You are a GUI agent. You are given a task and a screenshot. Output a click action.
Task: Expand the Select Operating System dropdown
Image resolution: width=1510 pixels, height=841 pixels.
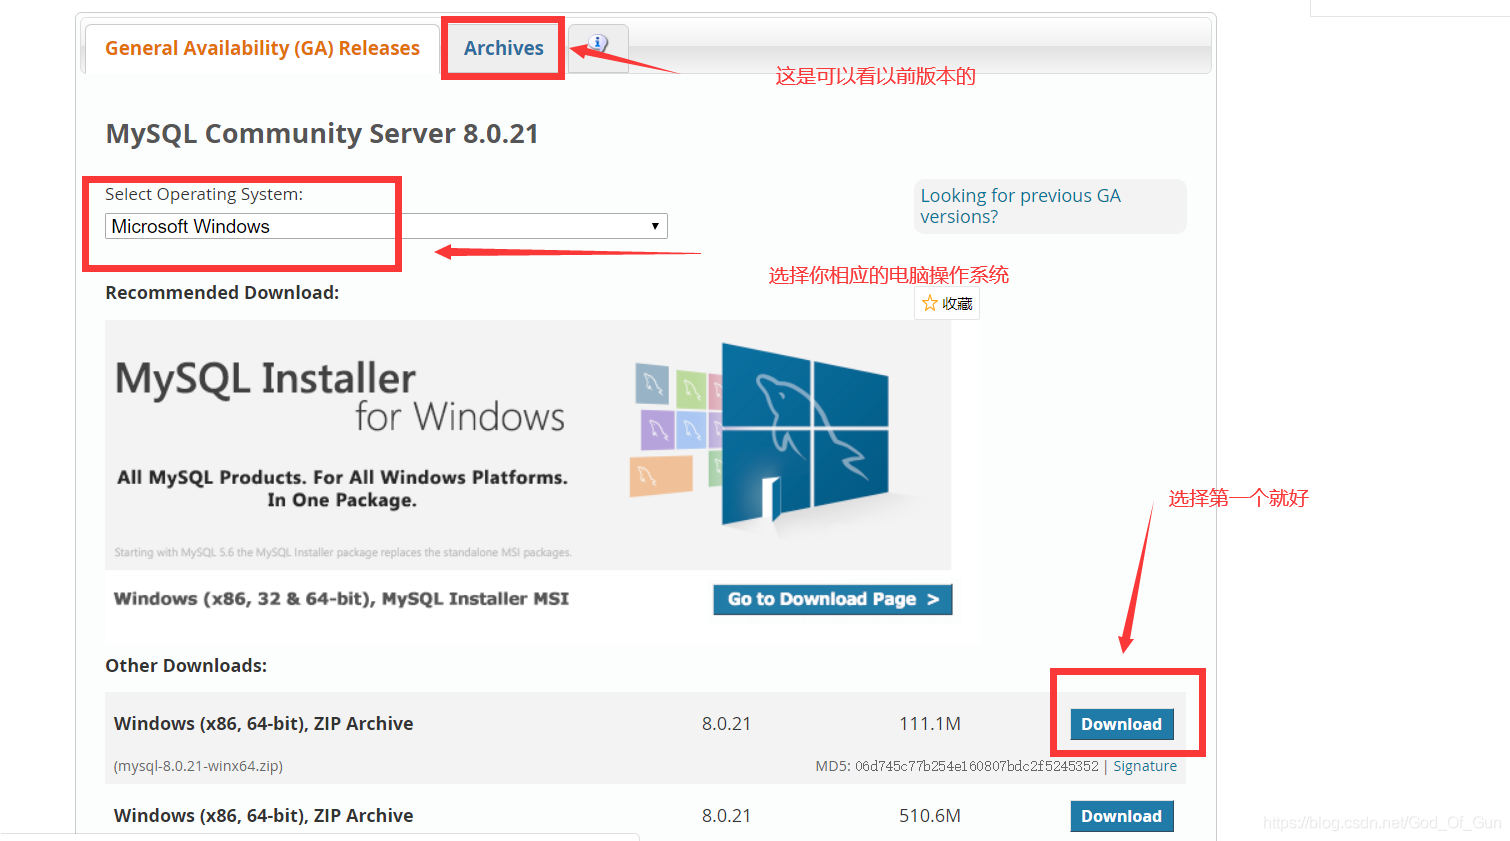click(x=386, y=226)
